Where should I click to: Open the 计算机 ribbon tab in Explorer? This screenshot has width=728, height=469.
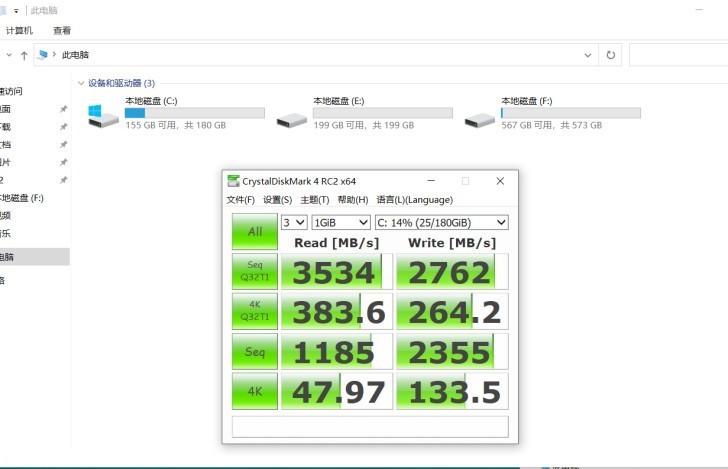[x=19, y=31]
